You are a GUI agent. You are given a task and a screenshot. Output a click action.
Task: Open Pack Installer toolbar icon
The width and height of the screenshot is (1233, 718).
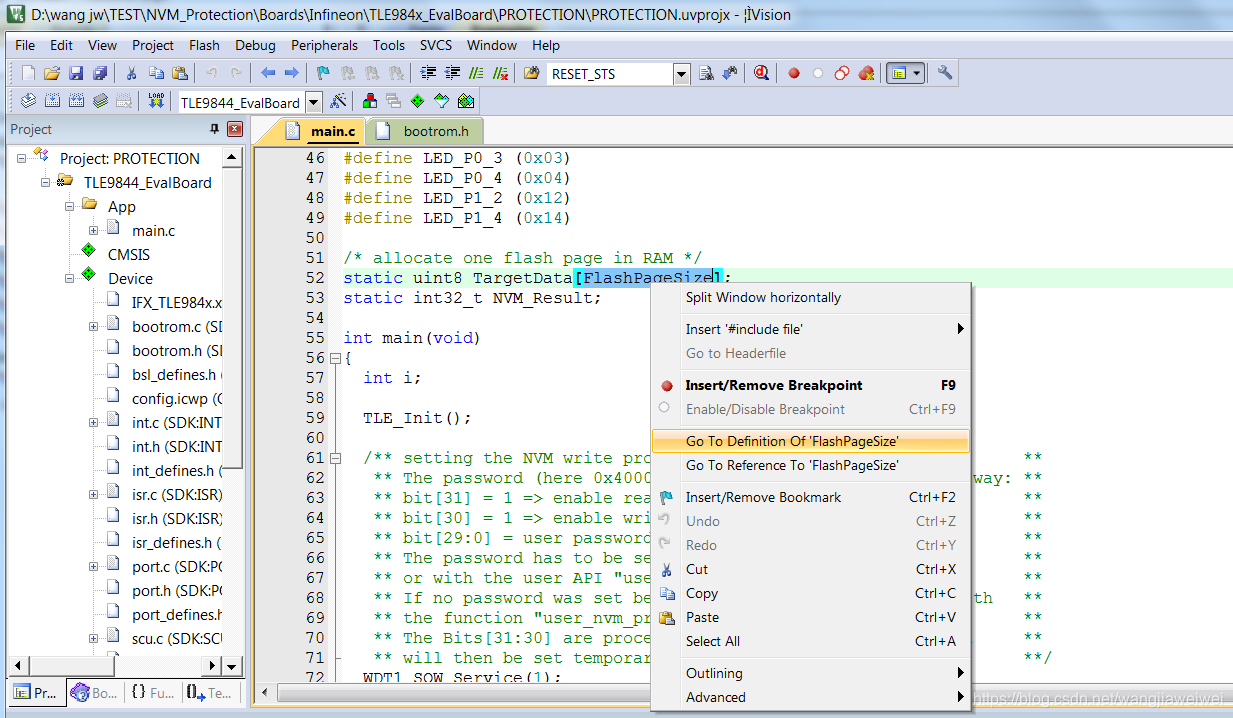[466, 101]
